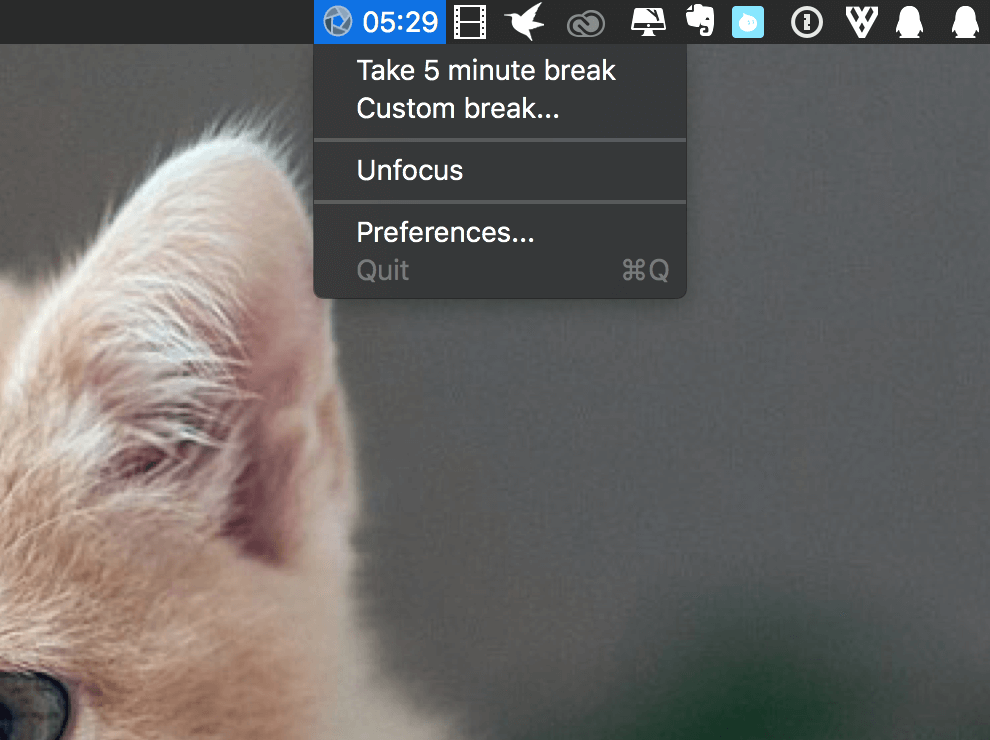Click the white bird menu bar icon
Image resolution: width=990 pixels, height=740 pixels.
tap(525, 22)
